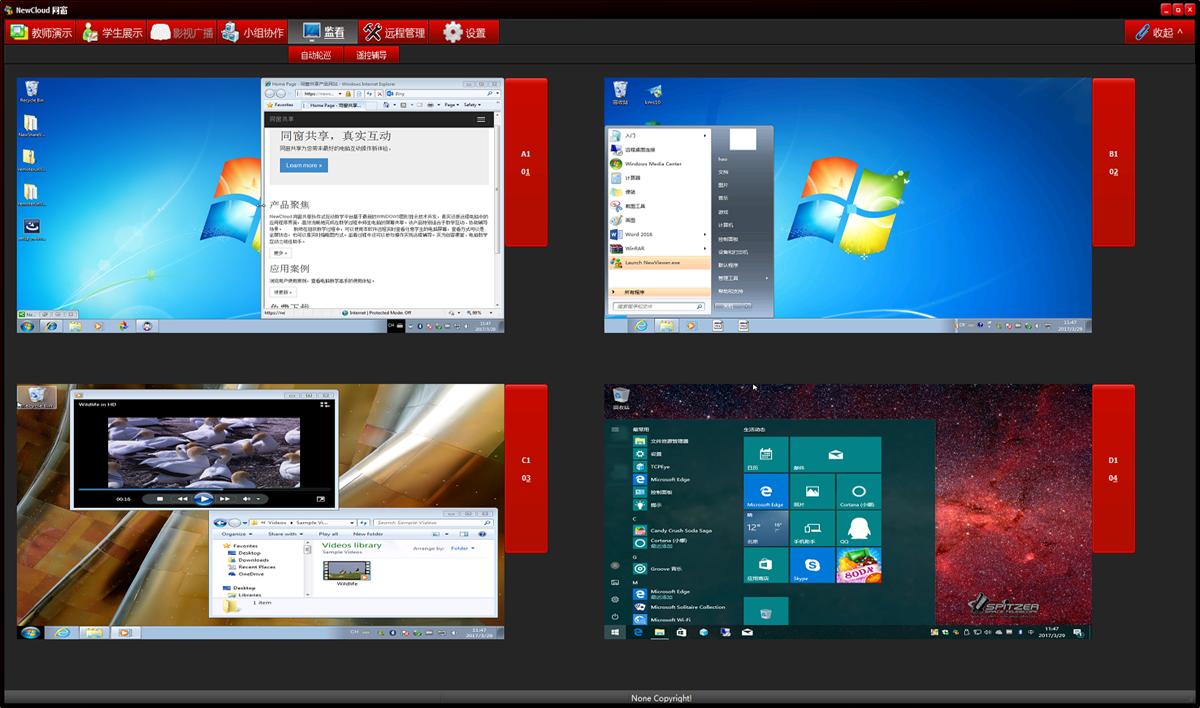Click 应用商店 store tile in D1 start menu
This screenshot has width=1200, height=708.
pyautogui.click(x=766, y=566)
